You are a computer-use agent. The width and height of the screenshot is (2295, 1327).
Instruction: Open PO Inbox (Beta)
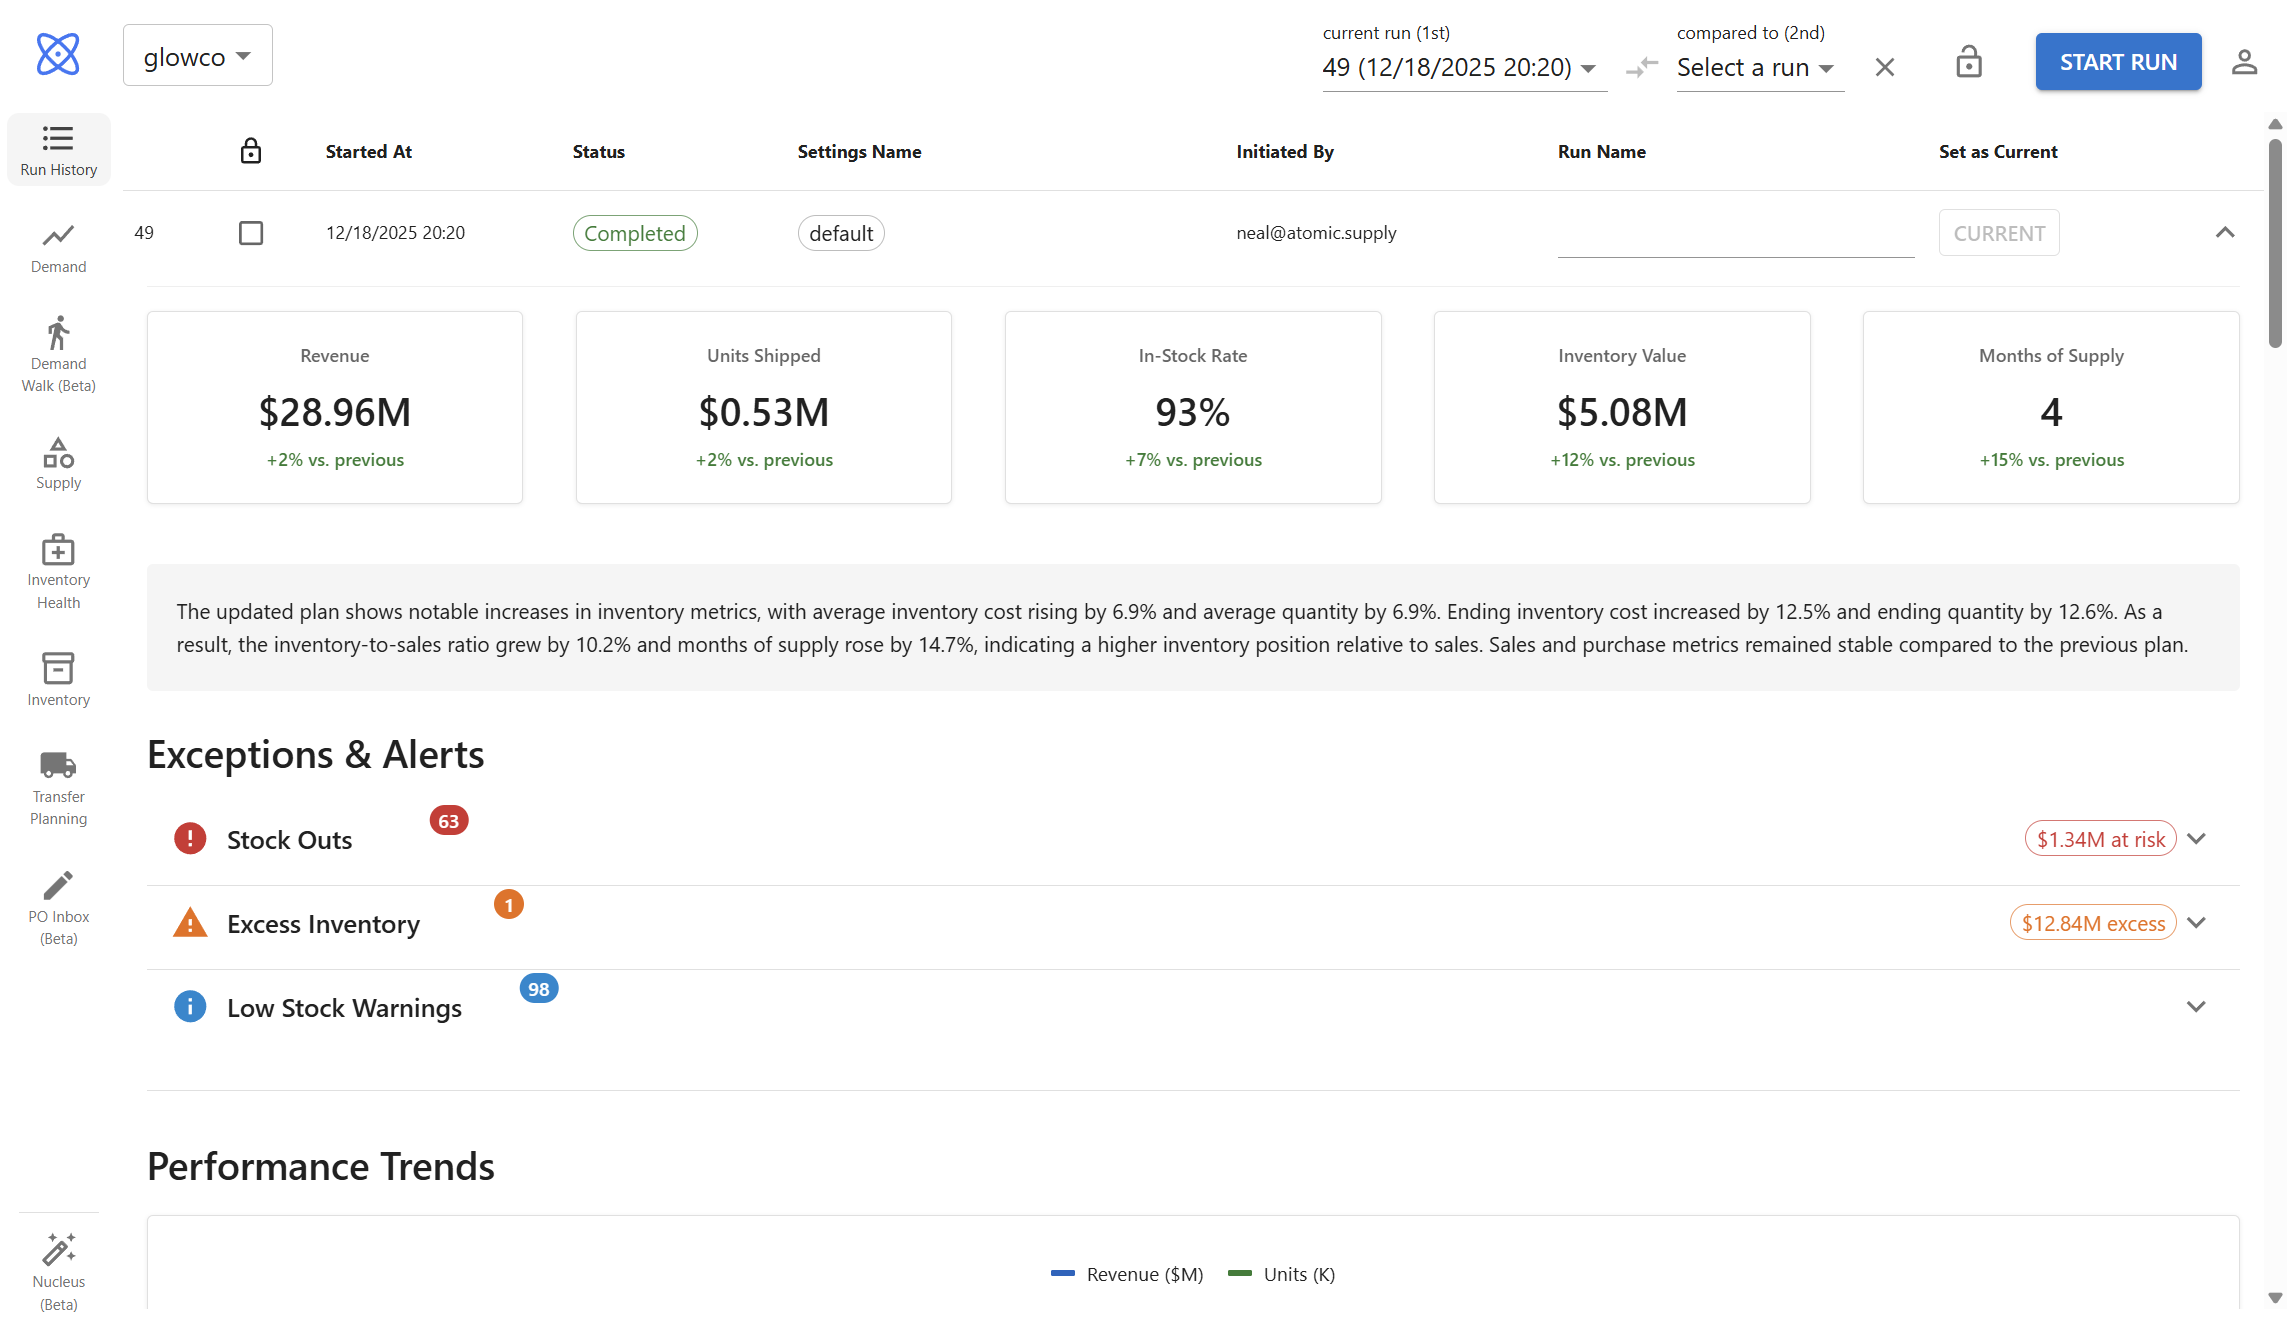[x=58, y=903]
